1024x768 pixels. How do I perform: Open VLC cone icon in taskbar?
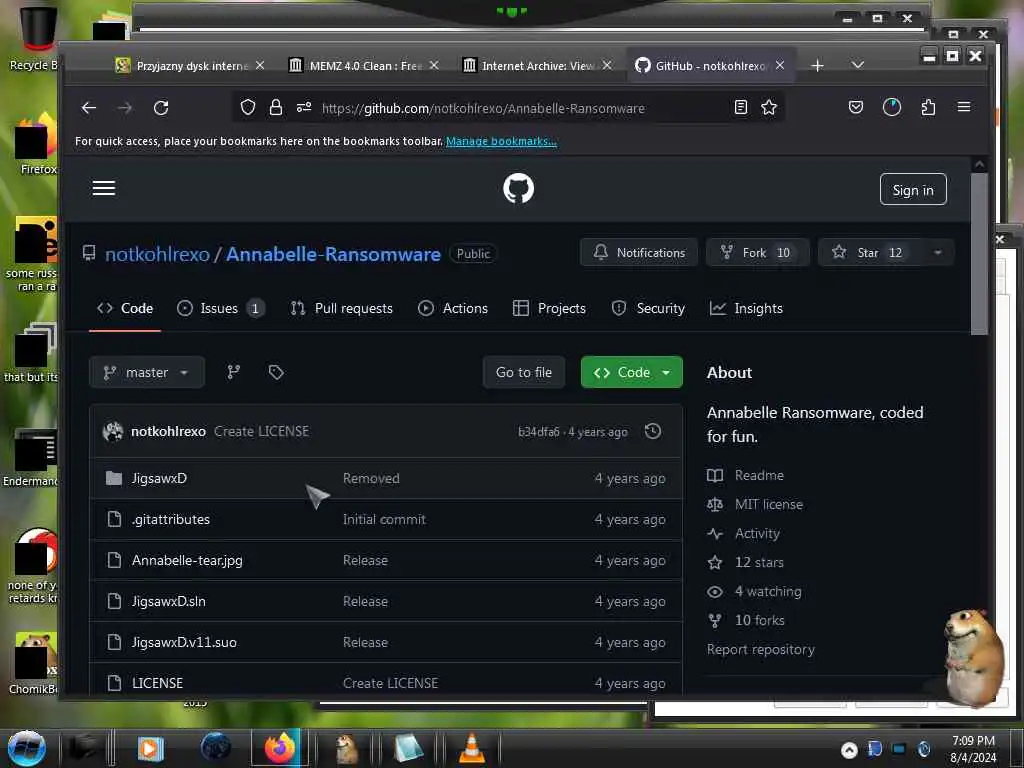[x=472, y=748]
